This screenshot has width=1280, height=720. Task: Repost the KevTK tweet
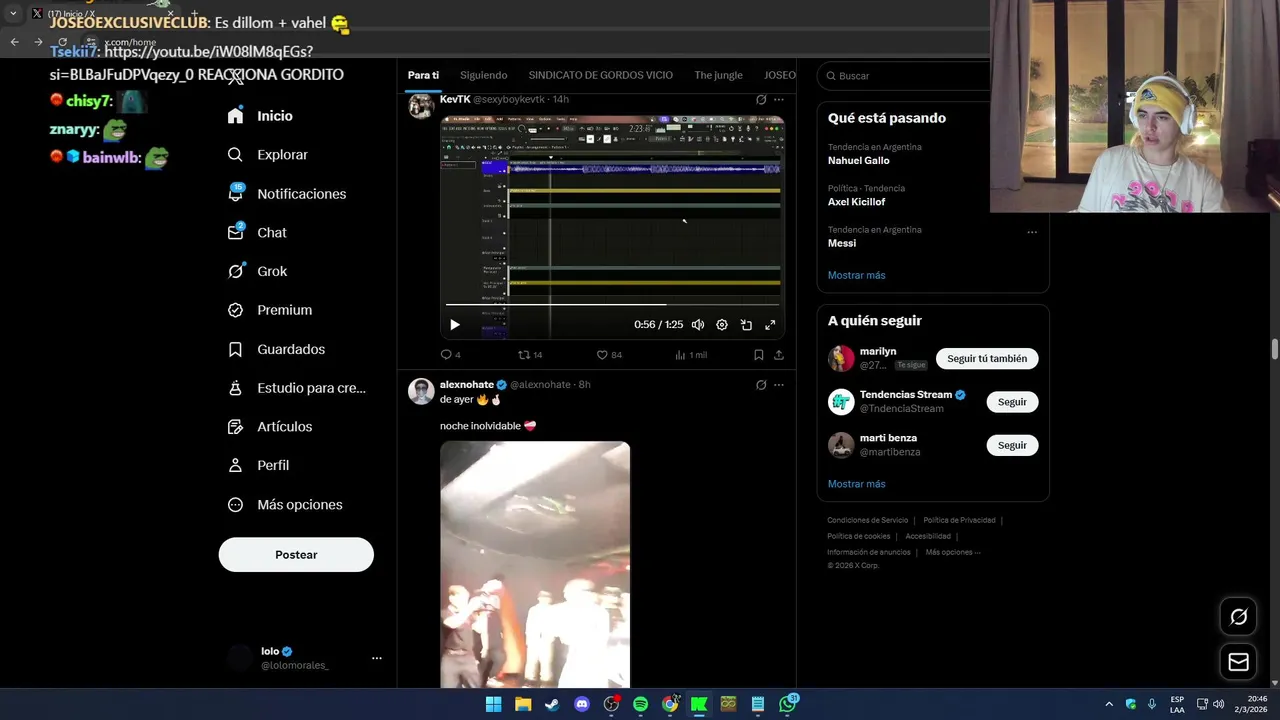530,355
